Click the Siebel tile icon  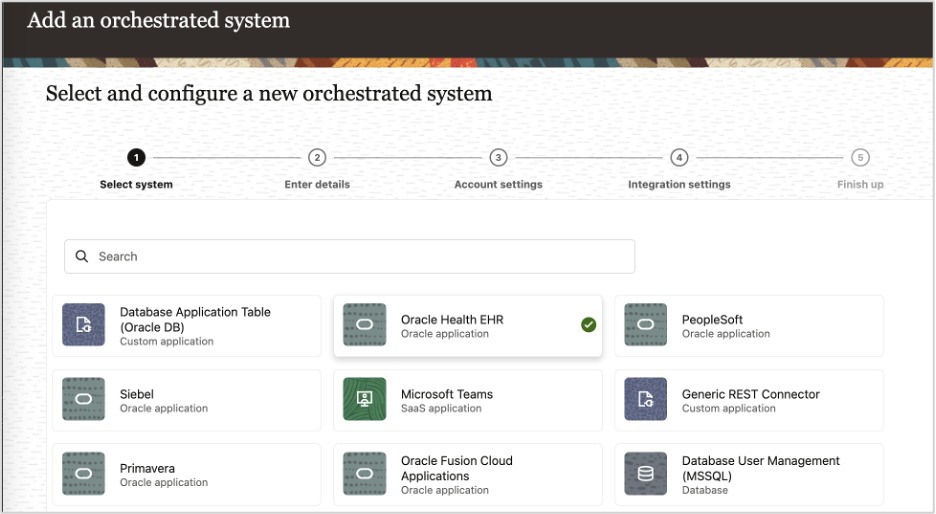point(84,399)
